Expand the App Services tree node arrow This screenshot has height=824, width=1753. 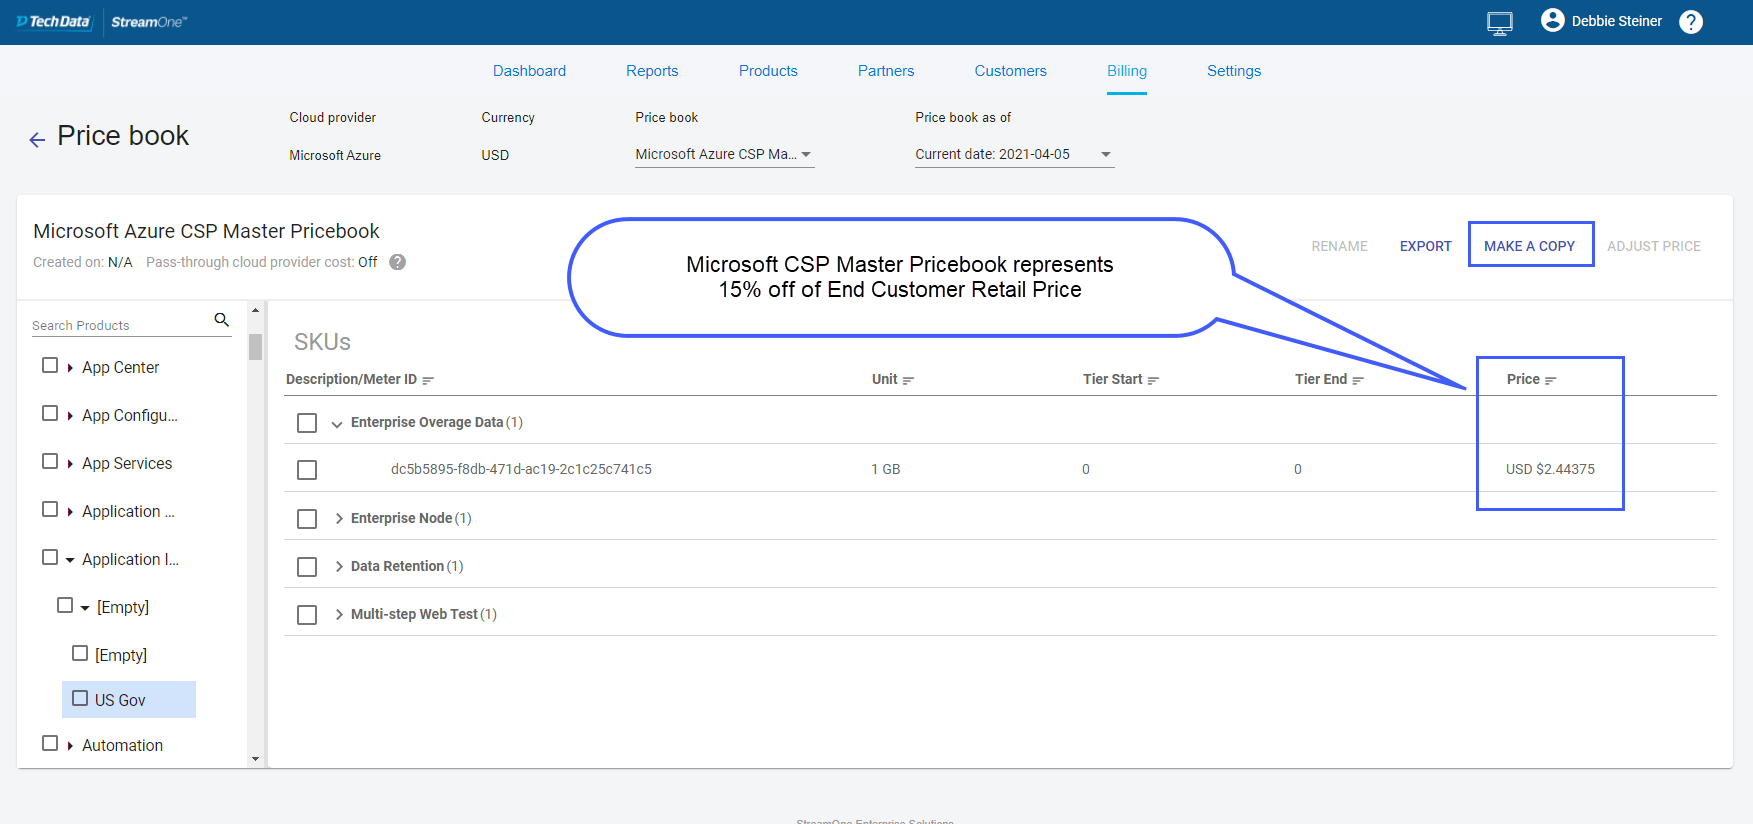pyautogui.click(x=70, y=464)
